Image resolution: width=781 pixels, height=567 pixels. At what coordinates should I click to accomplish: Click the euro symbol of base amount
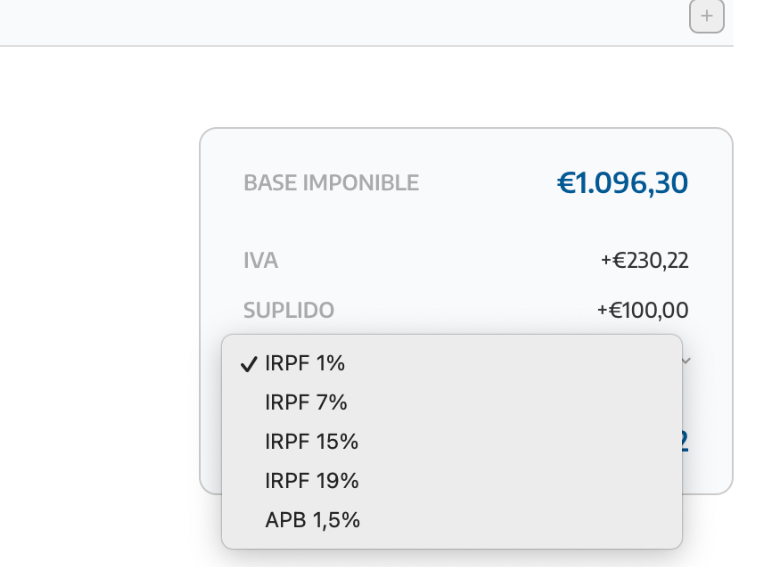point(564,184)
